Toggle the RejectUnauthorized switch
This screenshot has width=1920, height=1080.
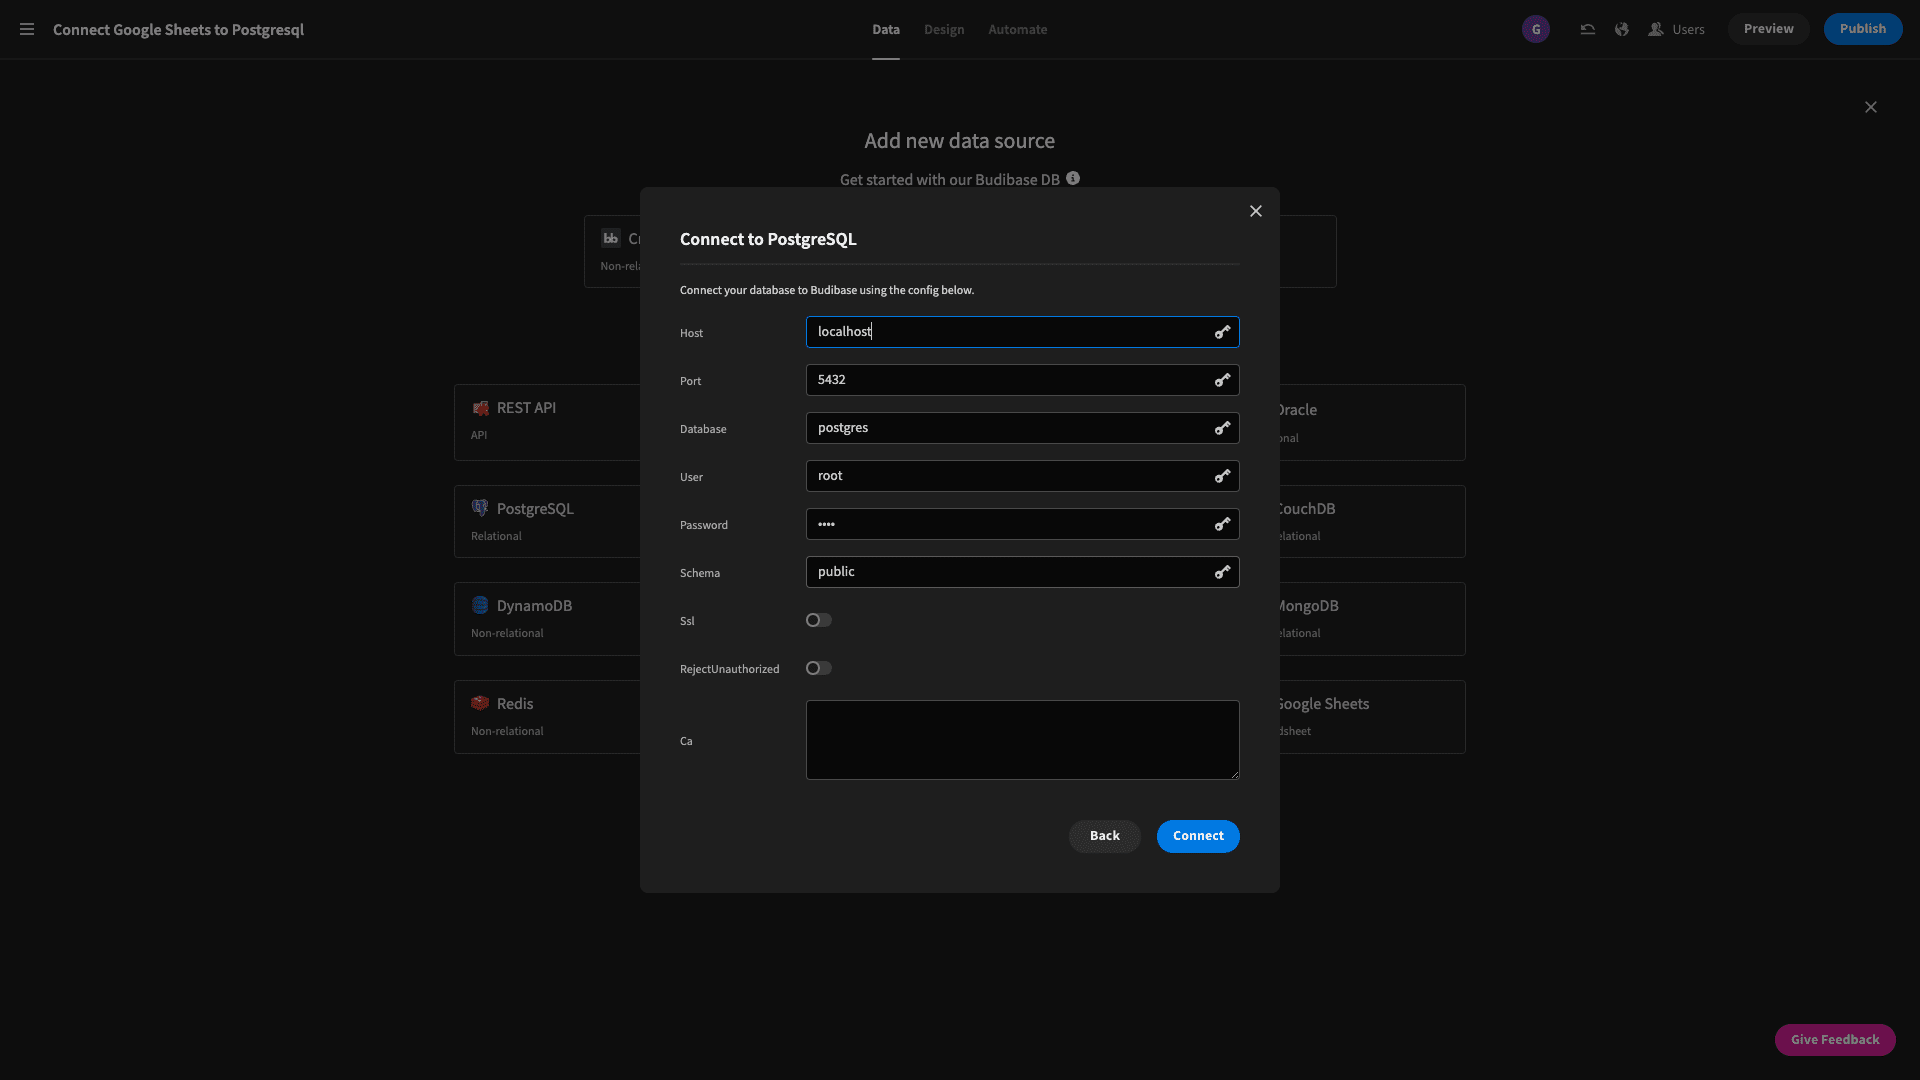(x=819, y=668)
